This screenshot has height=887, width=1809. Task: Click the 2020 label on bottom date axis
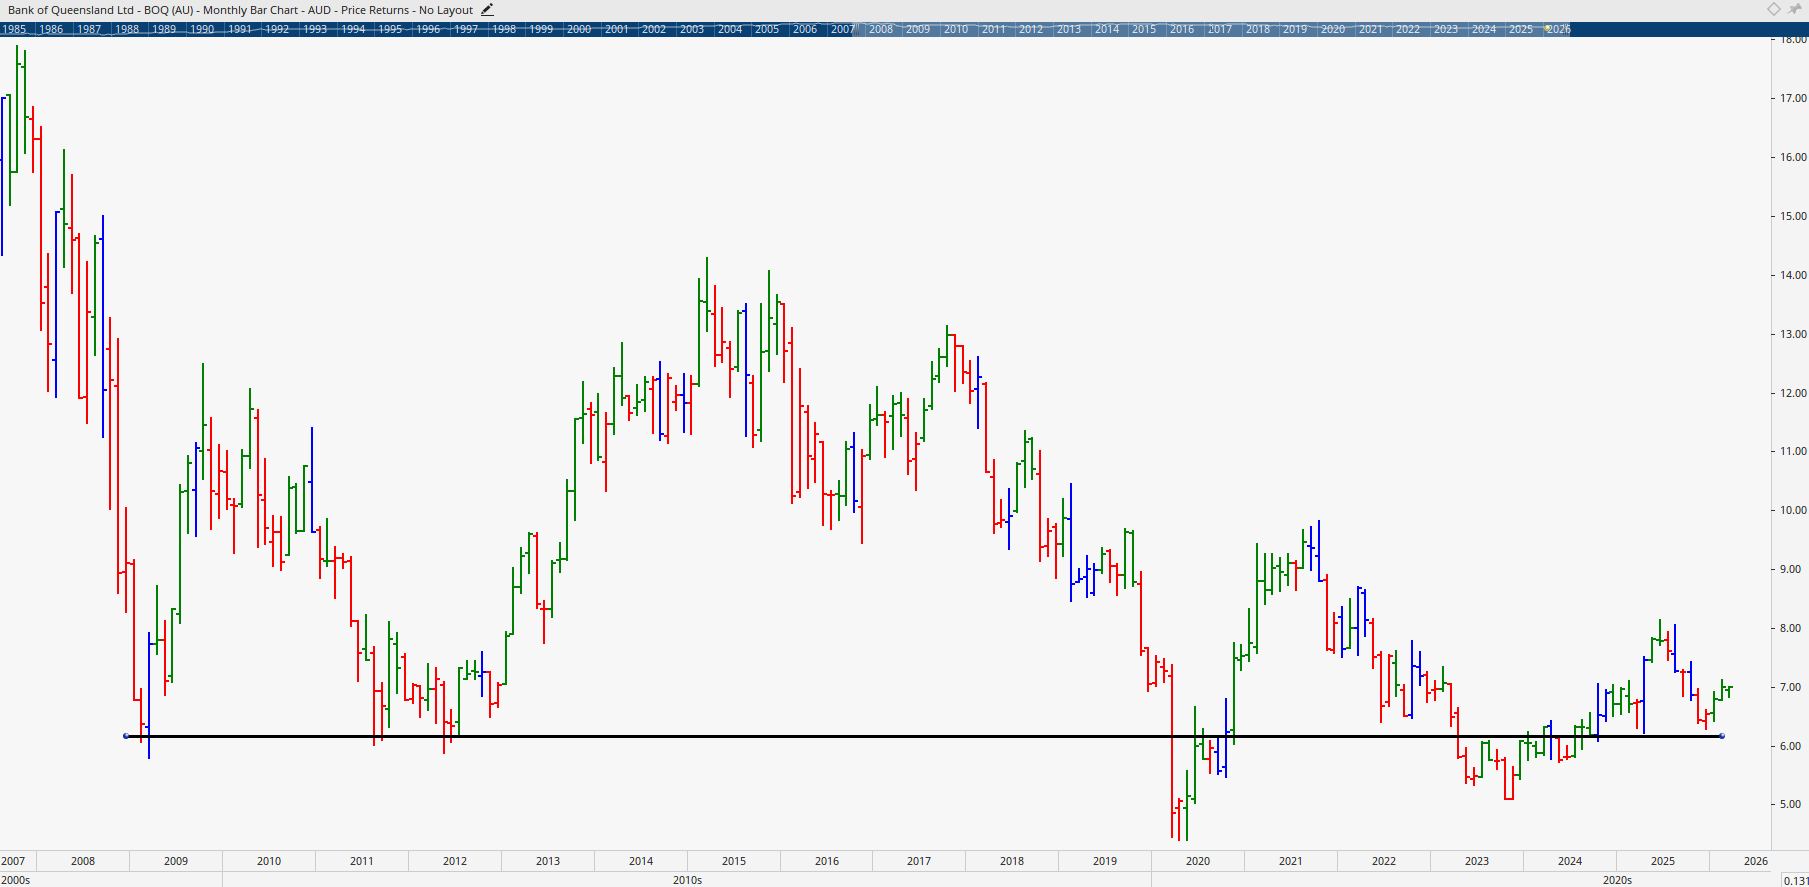(1198, 861)
